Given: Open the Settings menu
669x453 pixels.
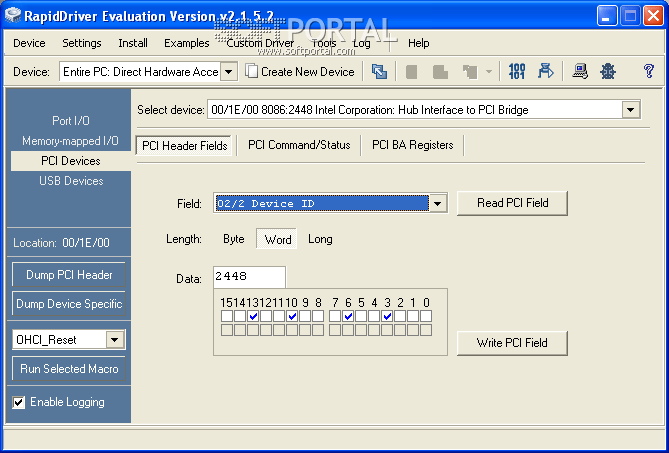Looking at the screenshot, I should (x=82, y=43).
